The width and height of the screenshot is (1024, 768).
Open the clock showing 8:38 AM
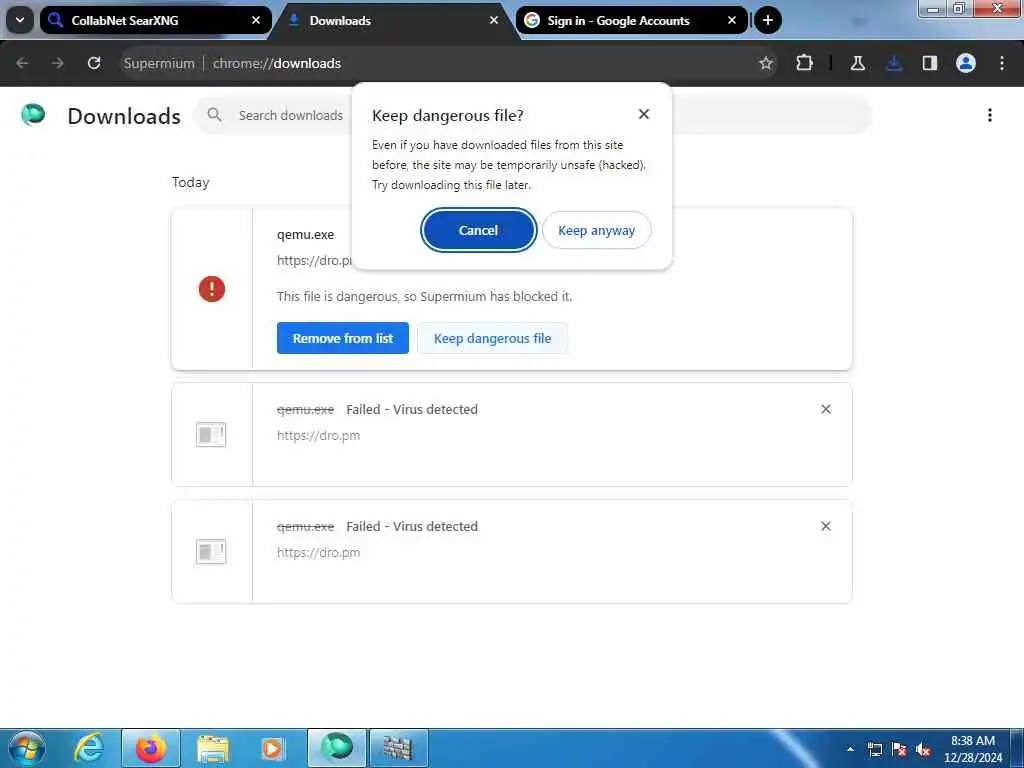pos(973,749)
